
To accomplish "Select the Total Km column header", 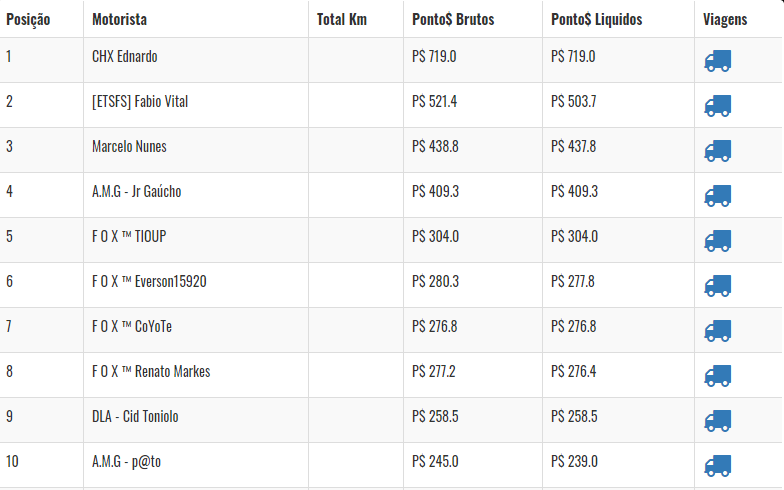I will pos(342,20).
